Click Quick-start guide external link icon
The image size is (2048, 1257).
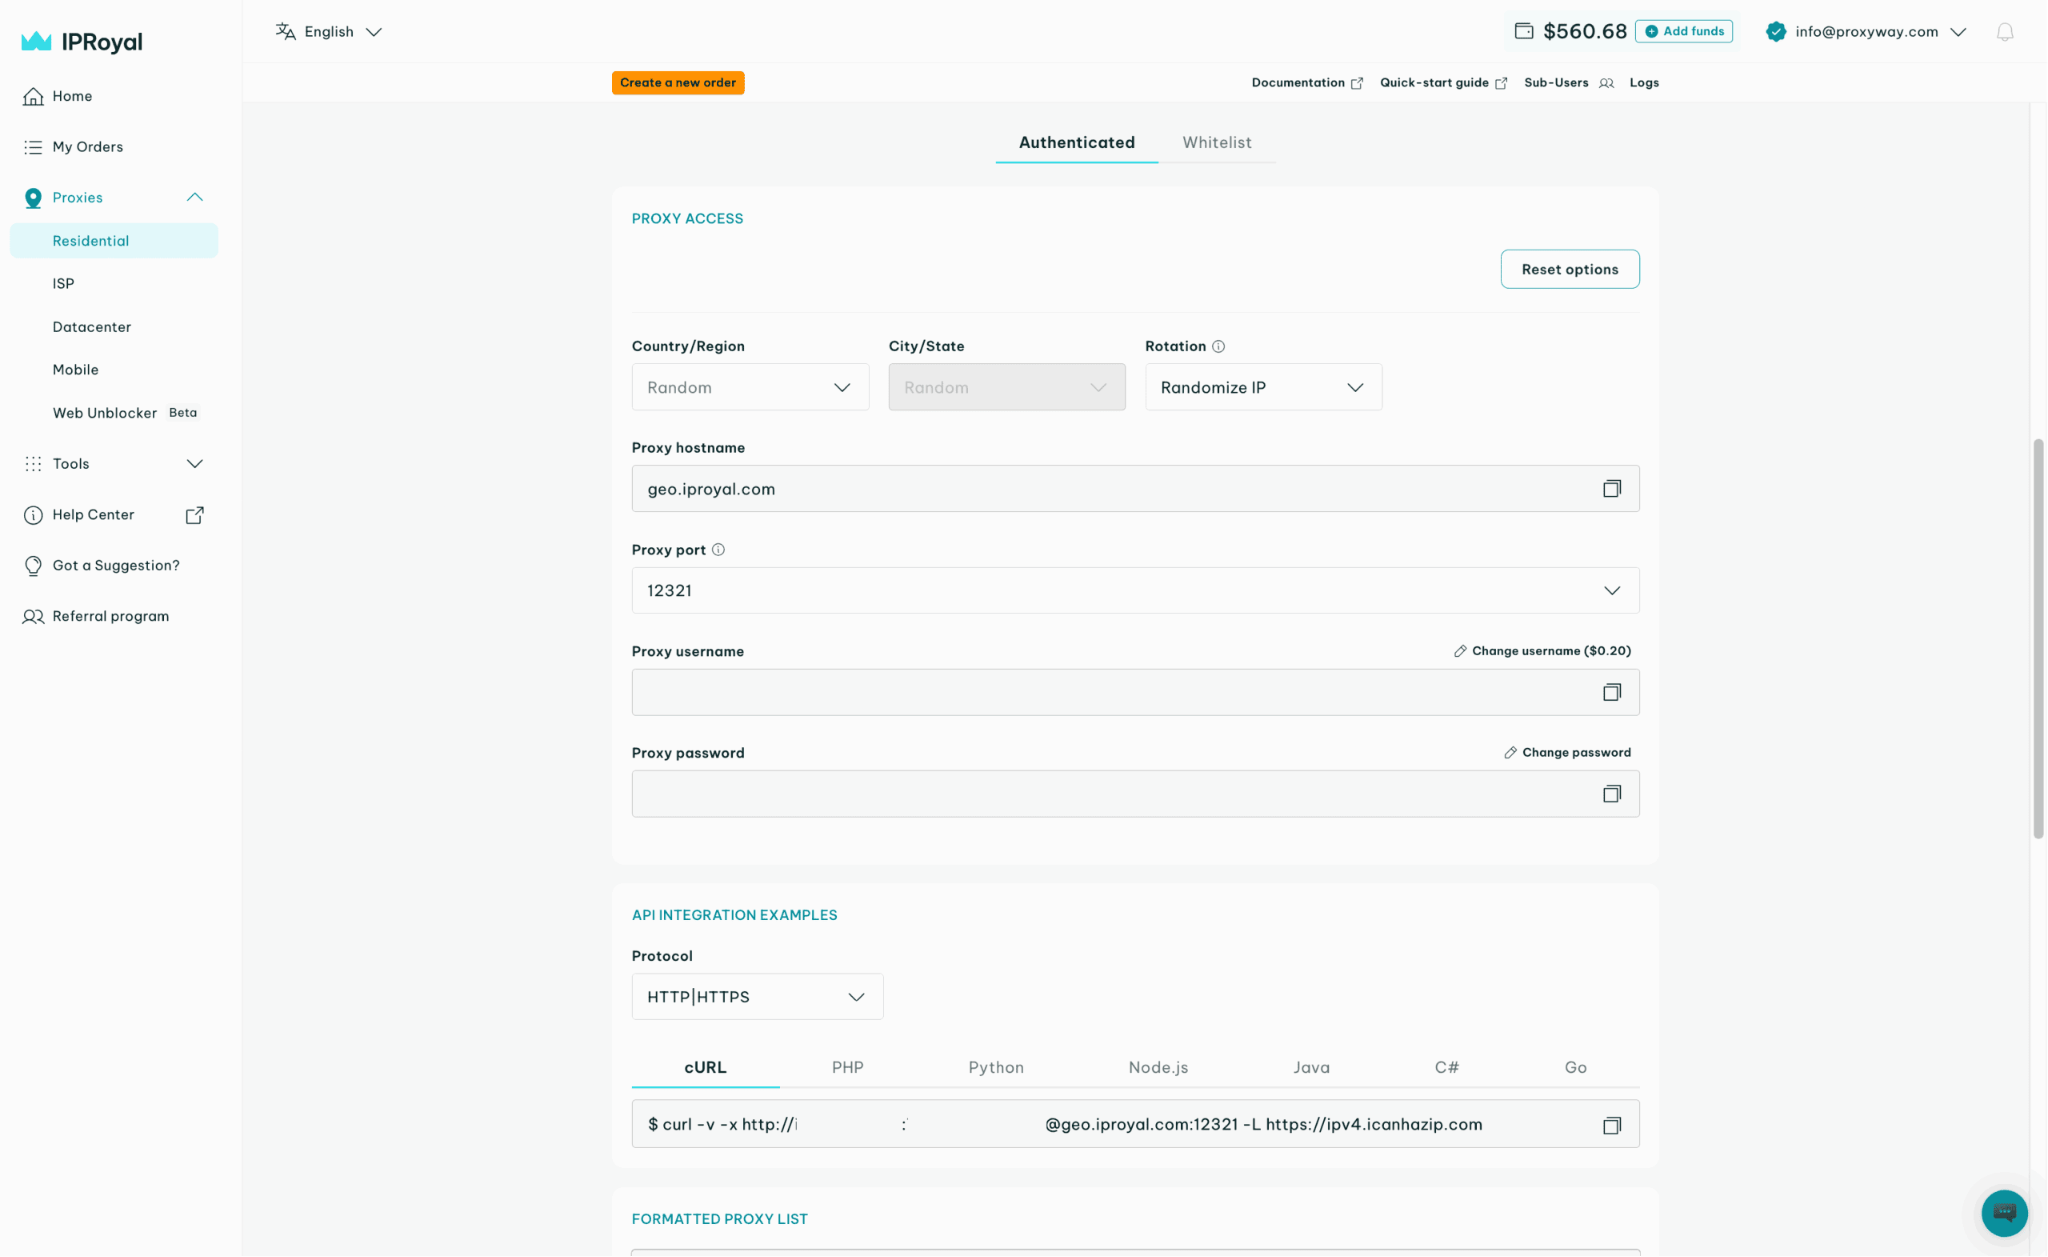(x=1501, y=83)
